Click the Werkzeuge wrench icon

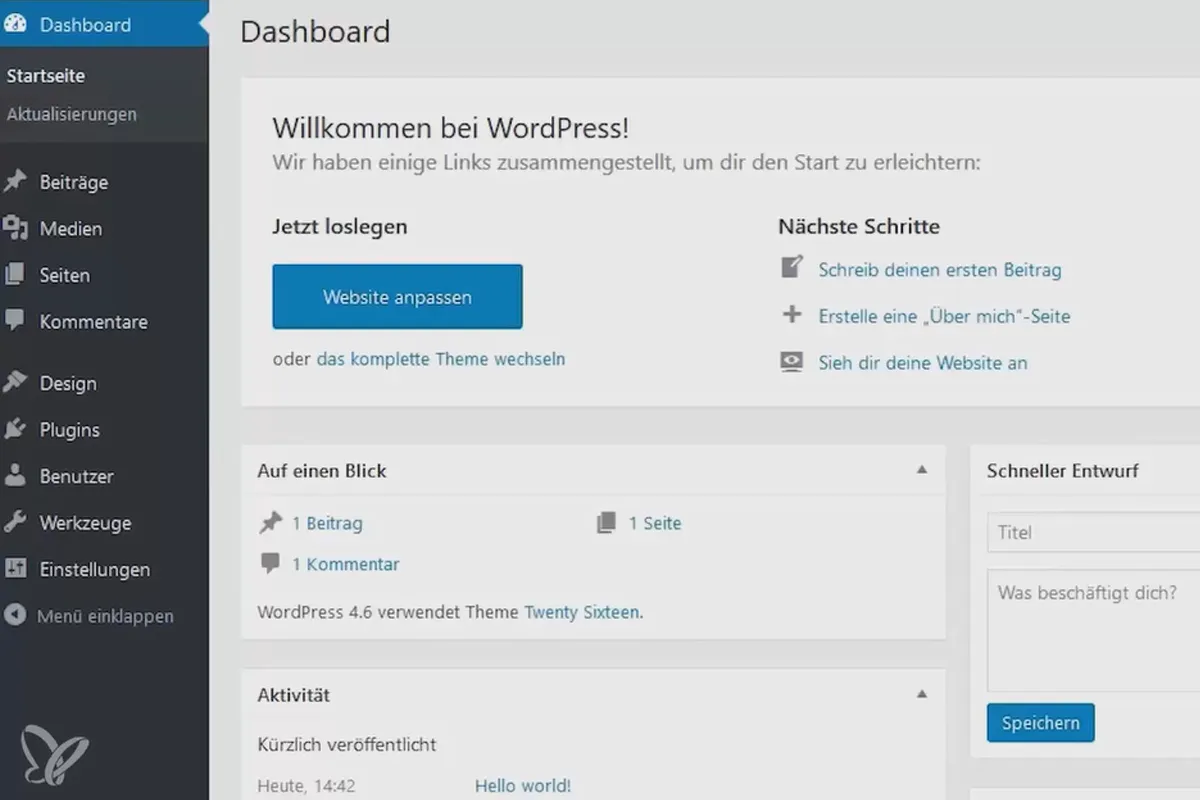15,523
